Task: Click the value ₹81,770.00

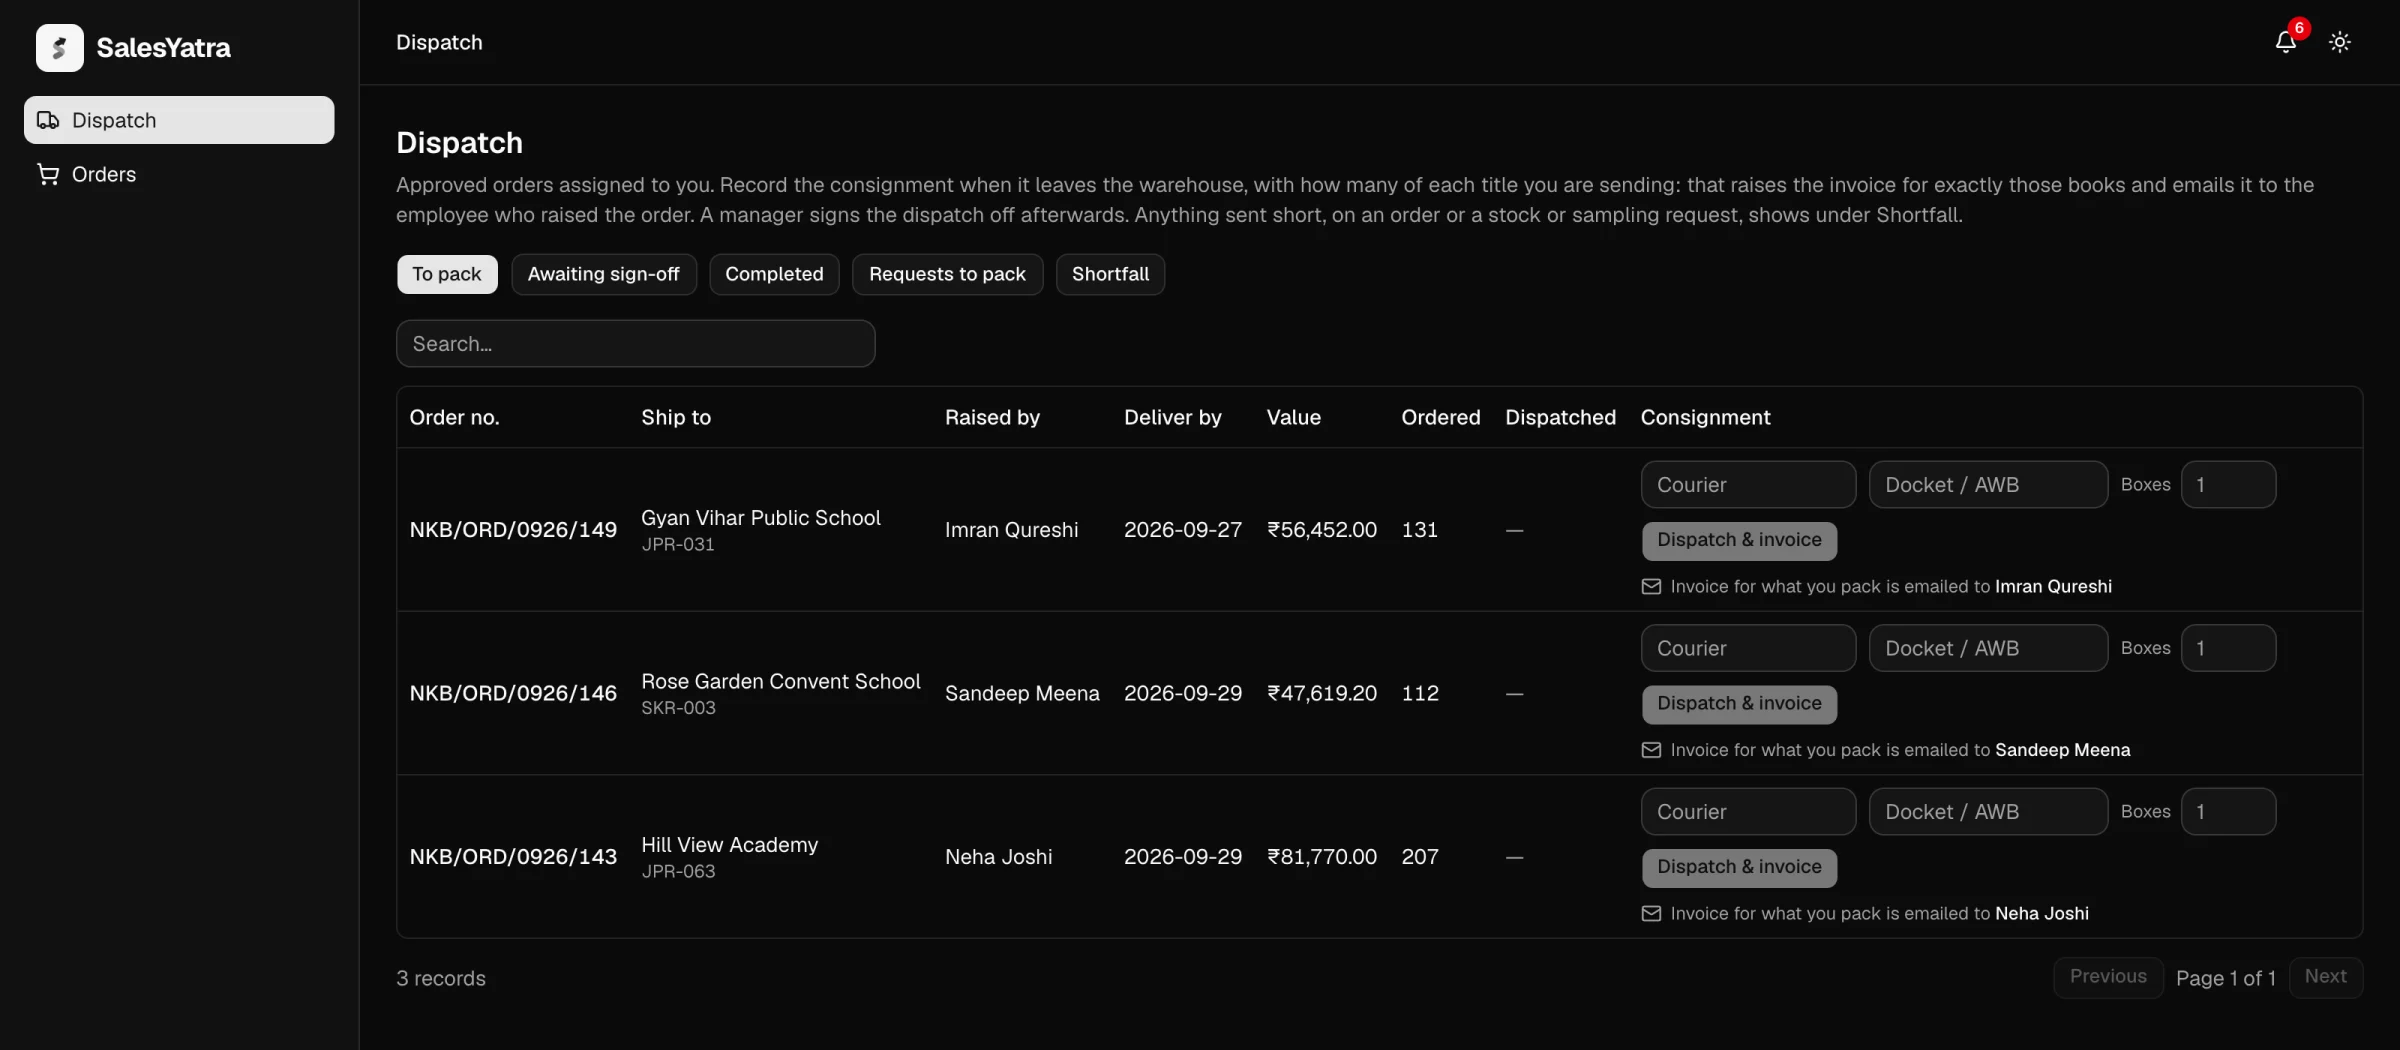Action: click(1322, 857)
